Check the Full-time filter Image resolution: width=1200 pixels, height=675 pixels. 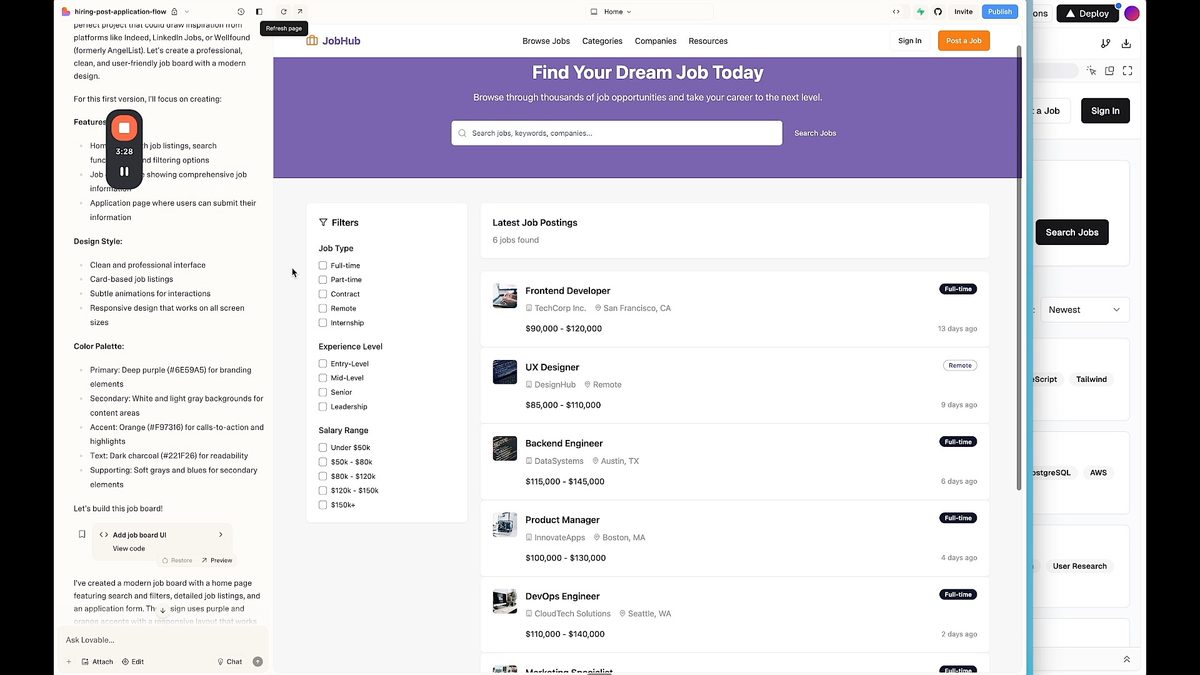point(323,266)
